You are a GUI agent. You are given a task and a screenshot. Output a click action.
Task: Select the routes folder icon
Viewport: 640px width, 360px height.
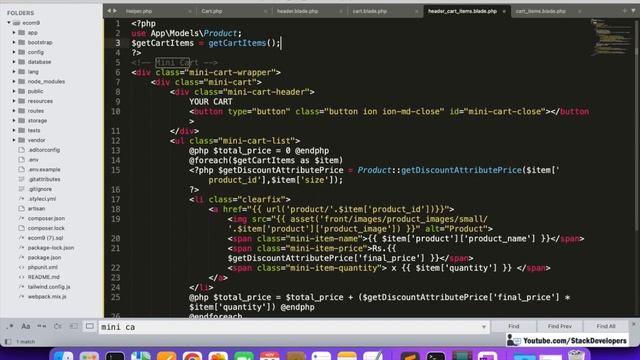tap(22, 111)
